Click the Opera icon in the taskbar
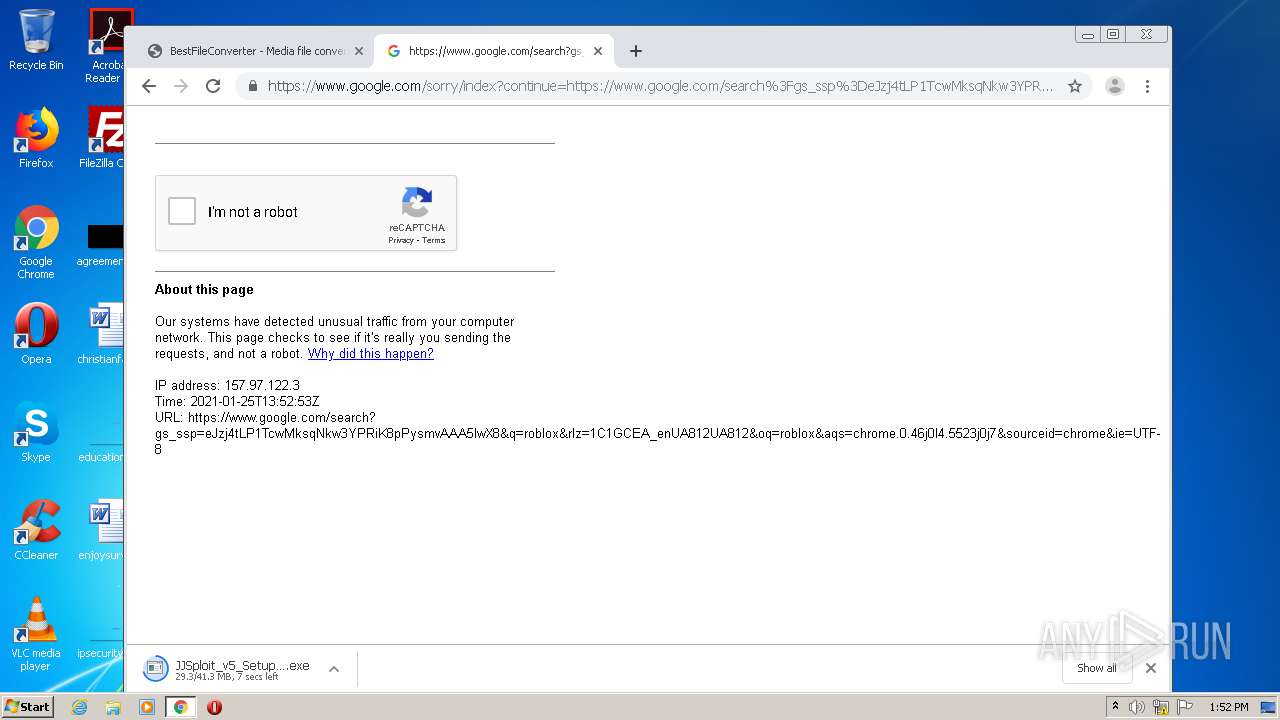This screenshot has height=720, width=1280. (214, 707)
